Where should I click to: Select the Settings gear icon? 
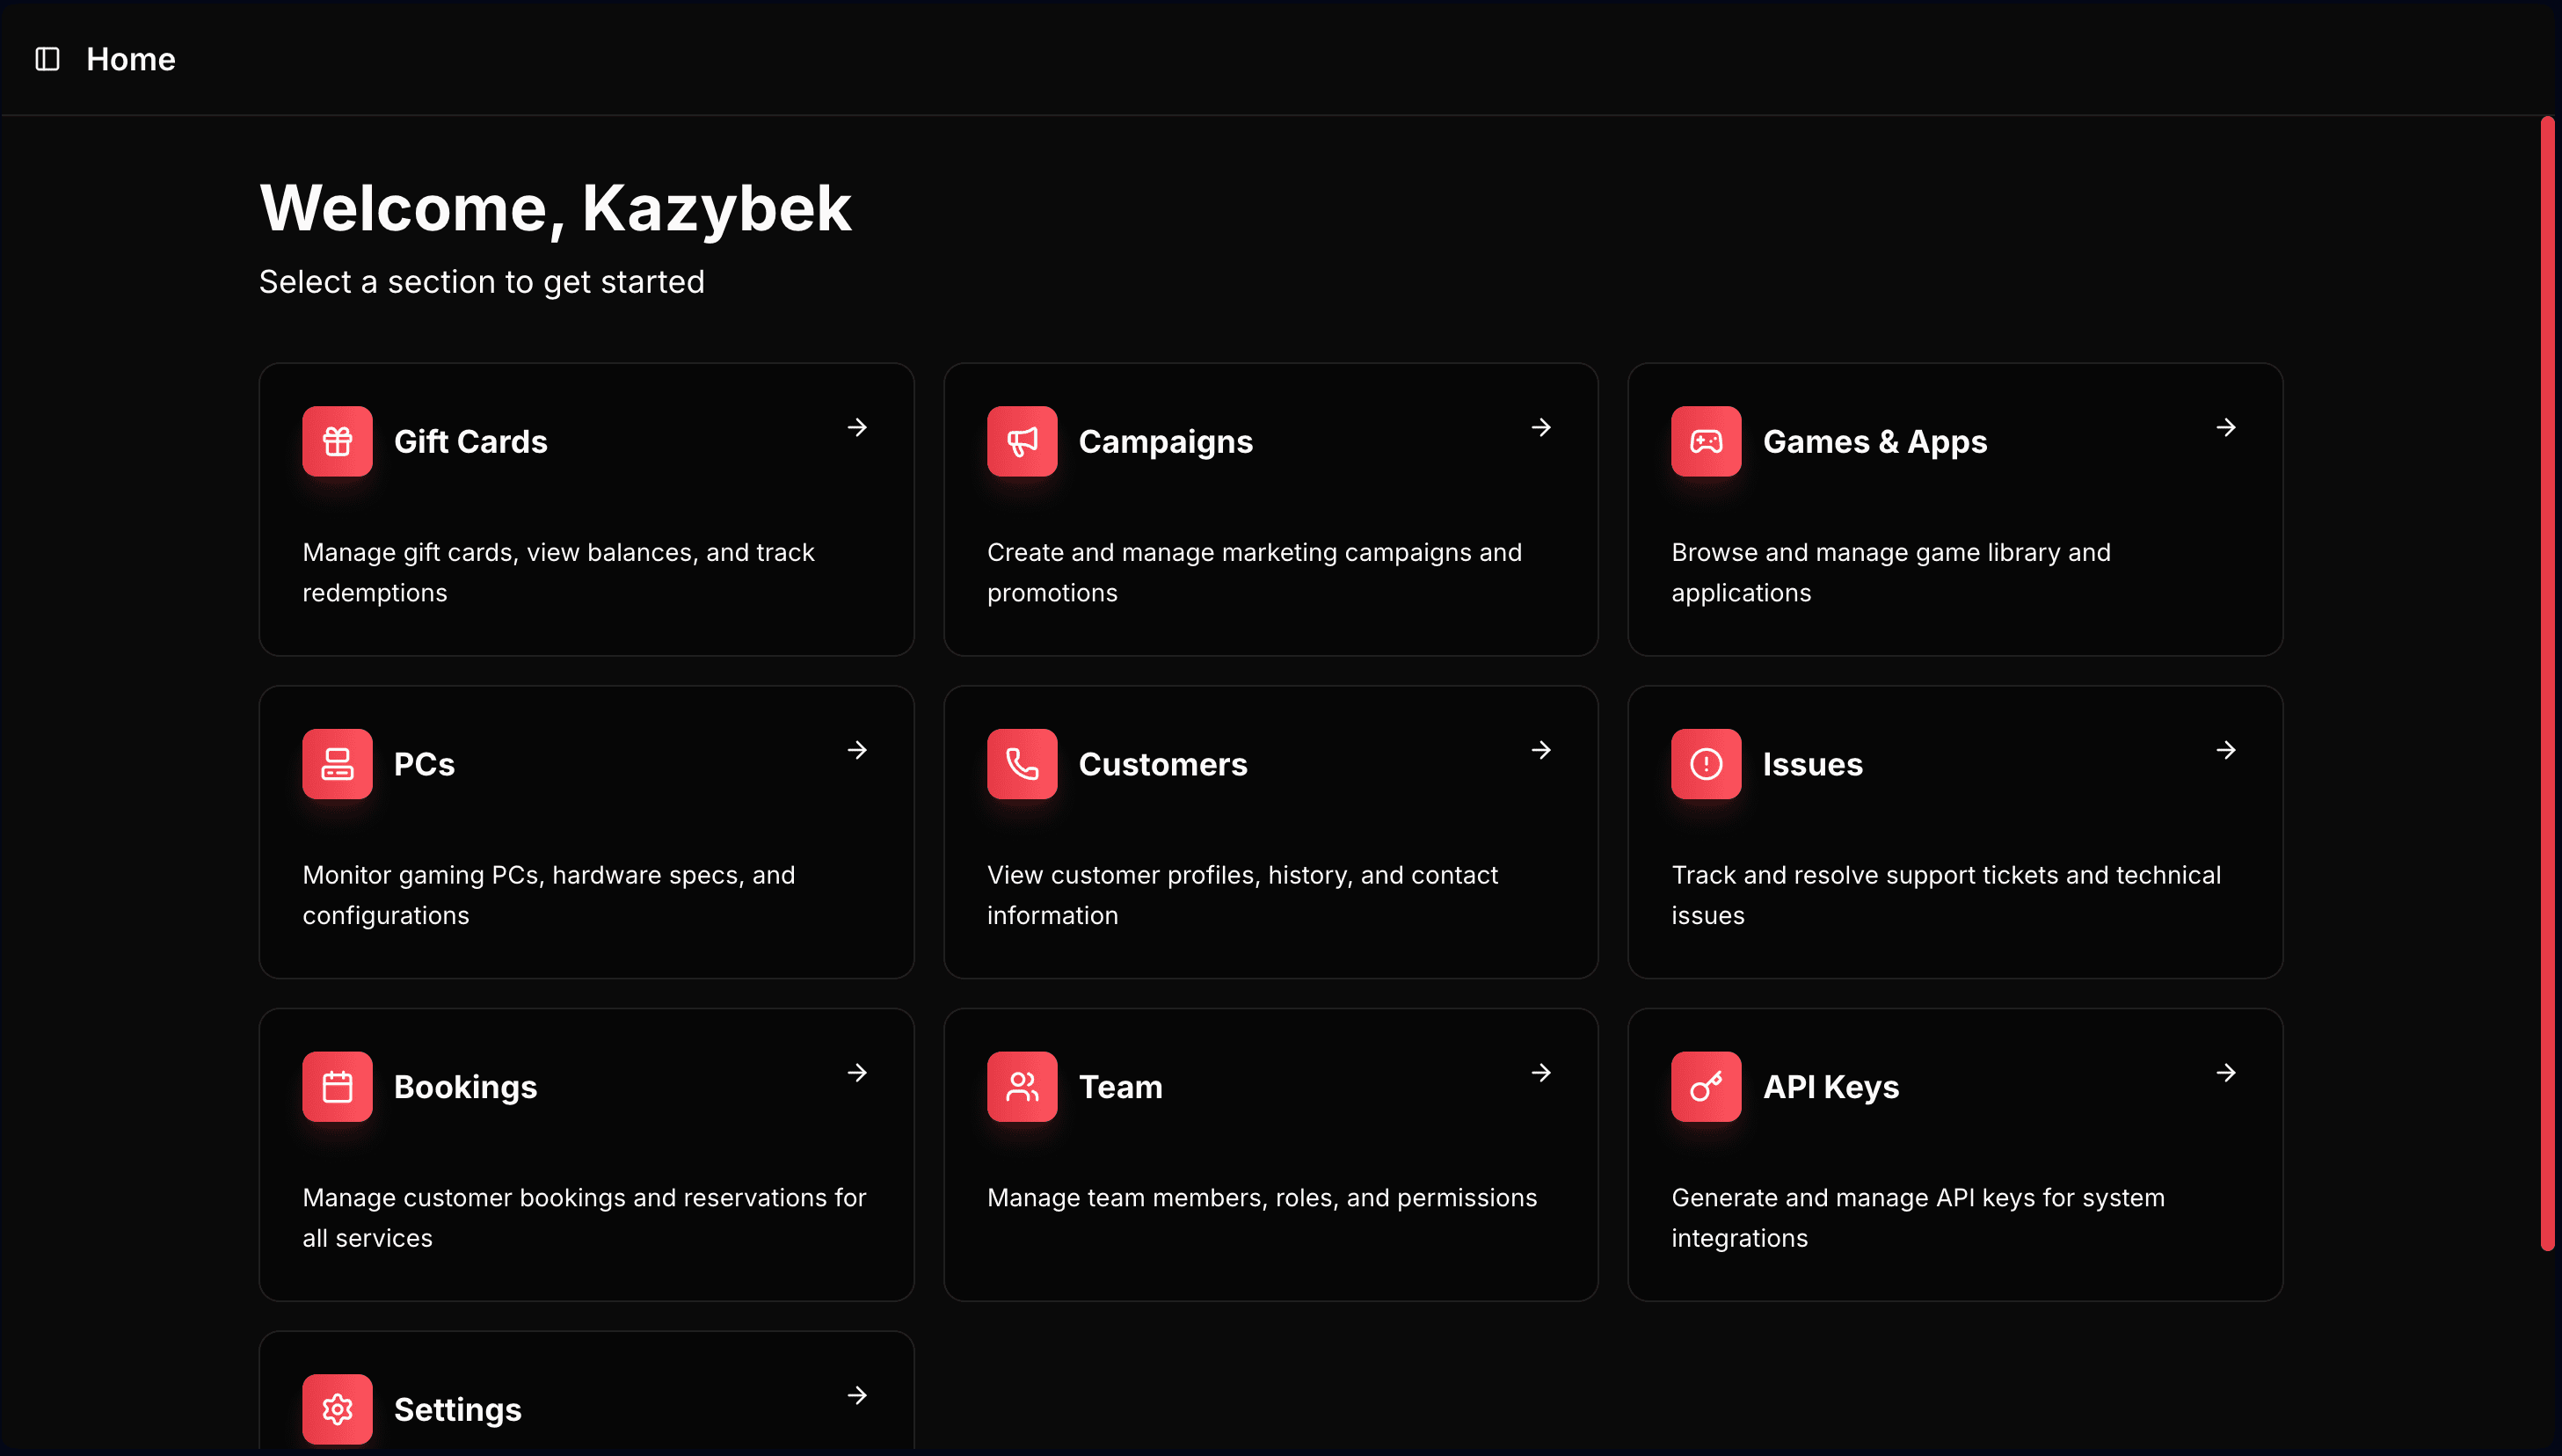click(x=337, y=1409)
